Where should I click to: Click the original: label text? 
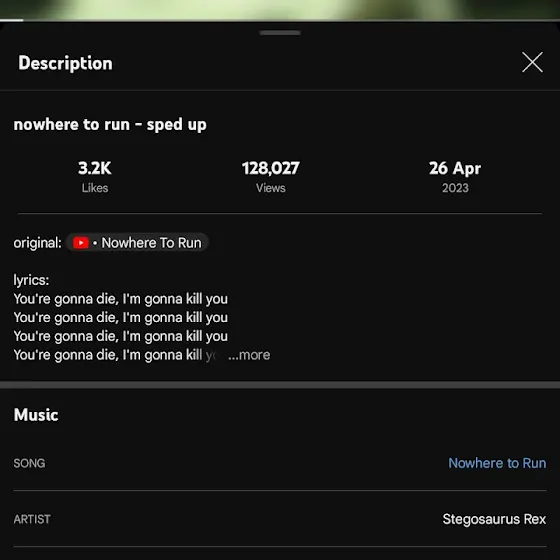(38, 243)
